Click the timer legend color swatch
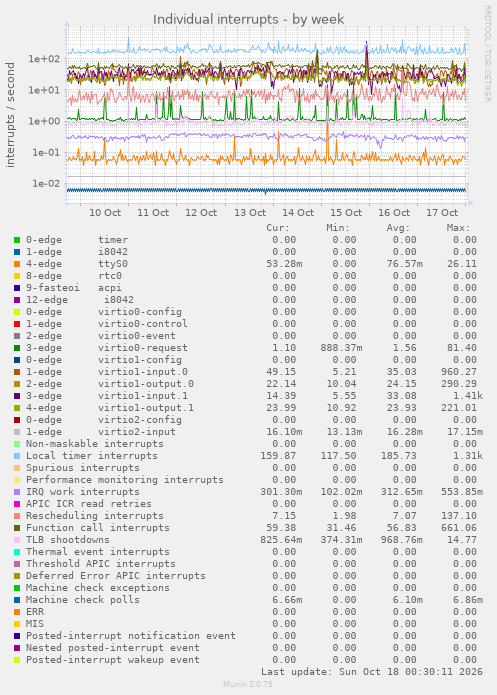 click(17, 240)
